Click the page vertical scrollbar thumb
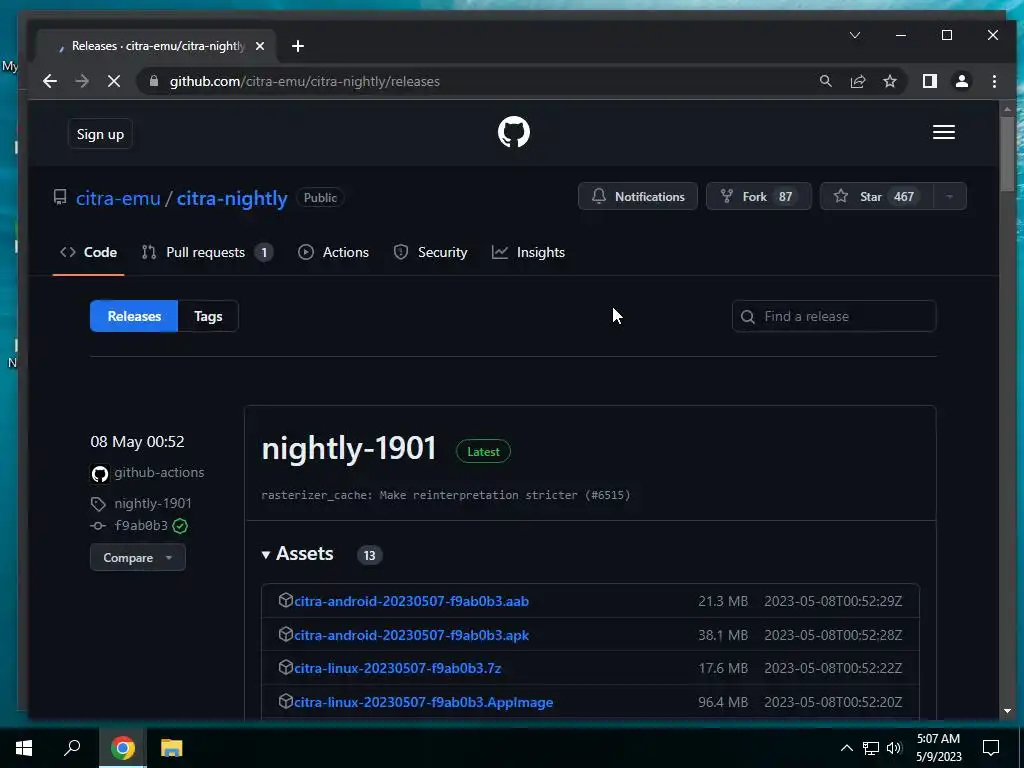1024x768 pixels. coord(1007,153)
